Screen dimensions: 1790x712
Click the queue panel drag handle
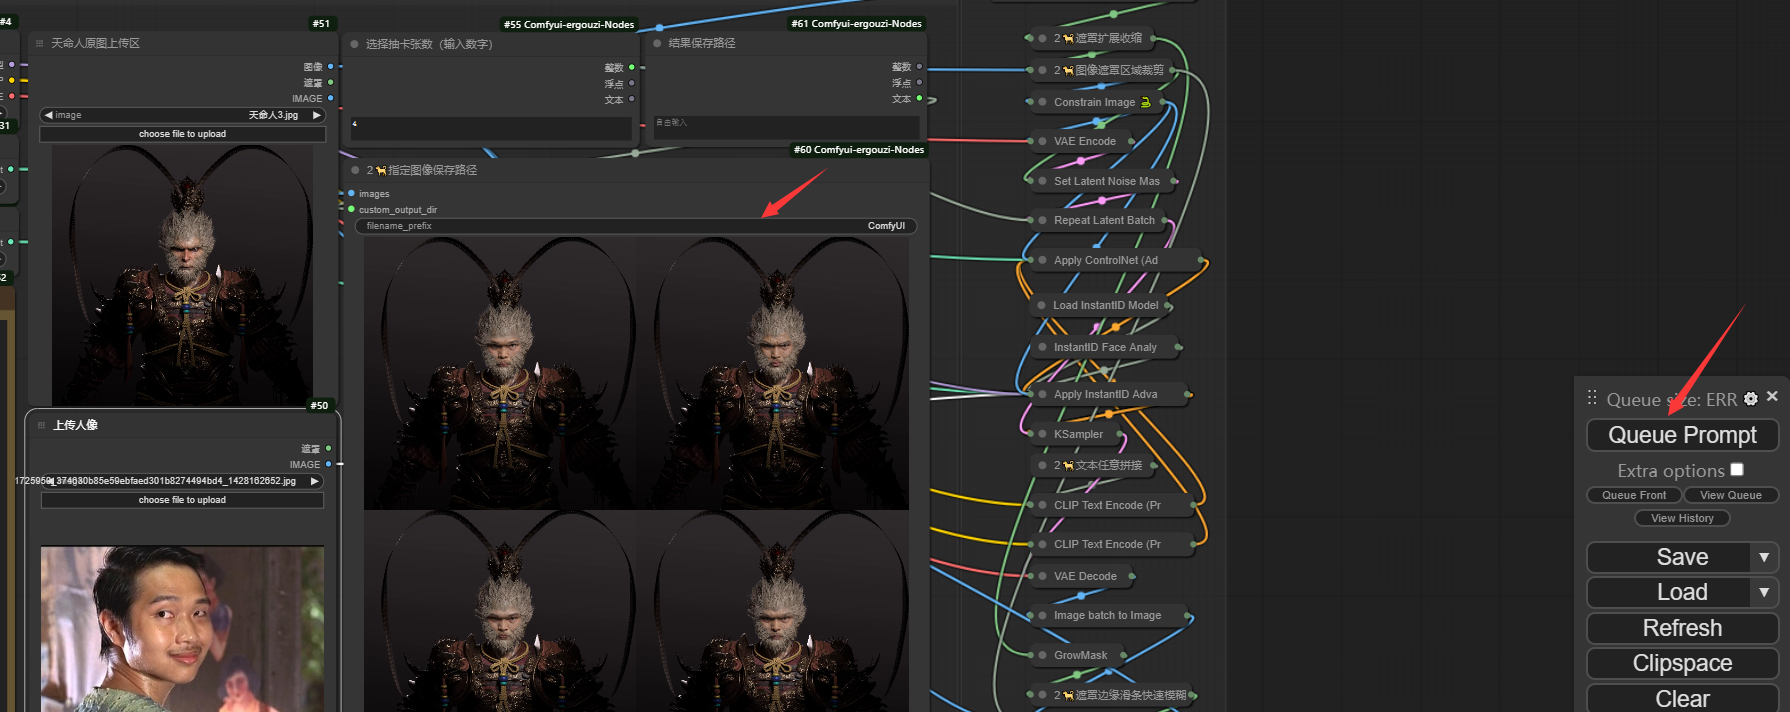point(1592,398)
